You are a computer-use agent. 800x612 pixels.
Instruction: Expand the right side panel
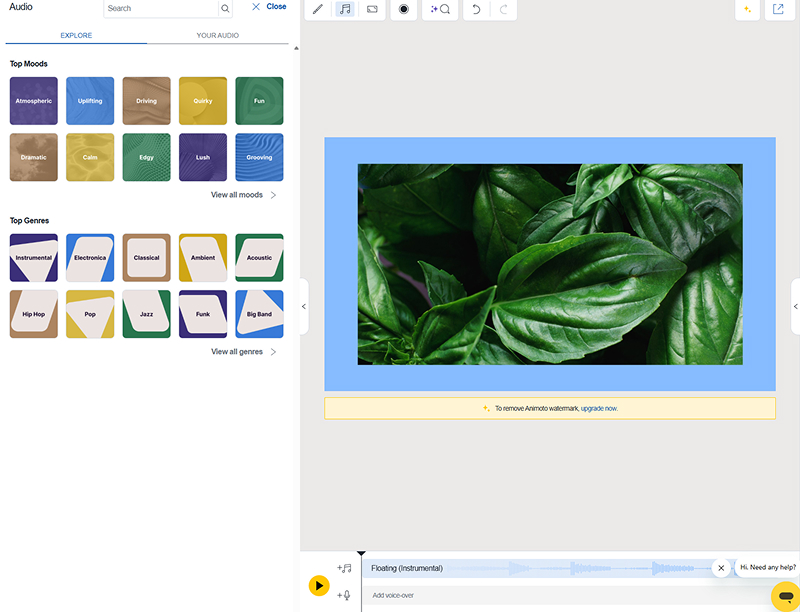pos(795,307)
